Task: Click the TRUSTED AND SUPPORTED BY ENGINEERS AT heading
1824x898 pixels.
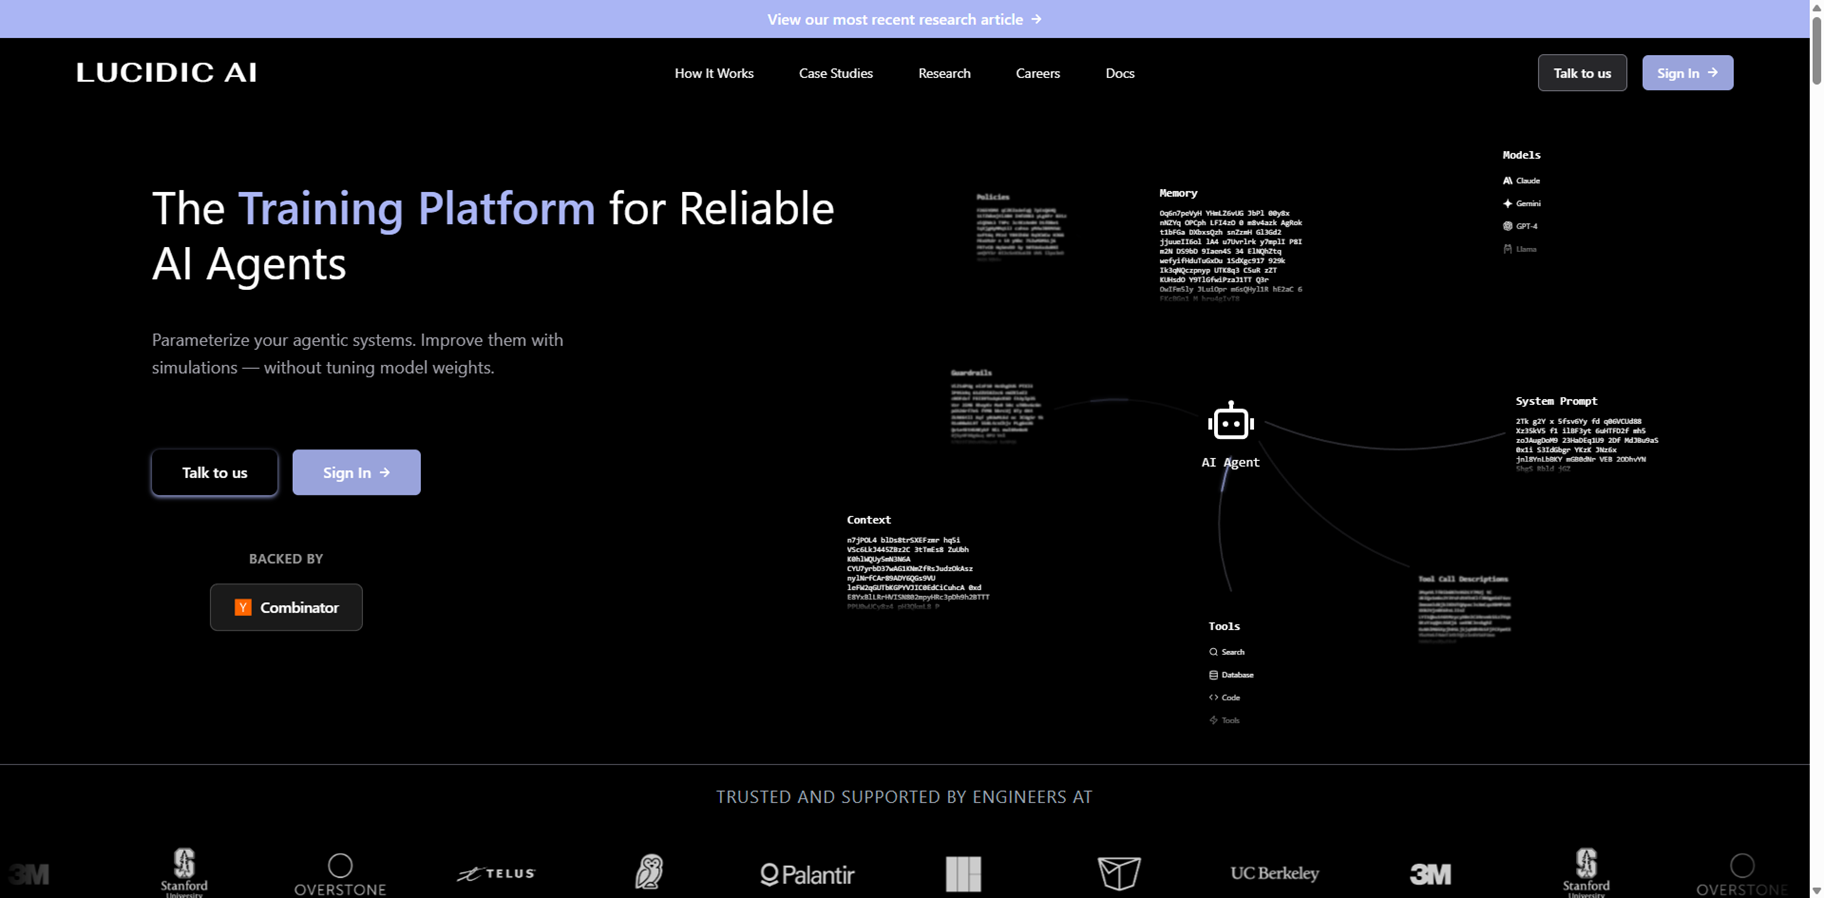Action: point(904,797)
